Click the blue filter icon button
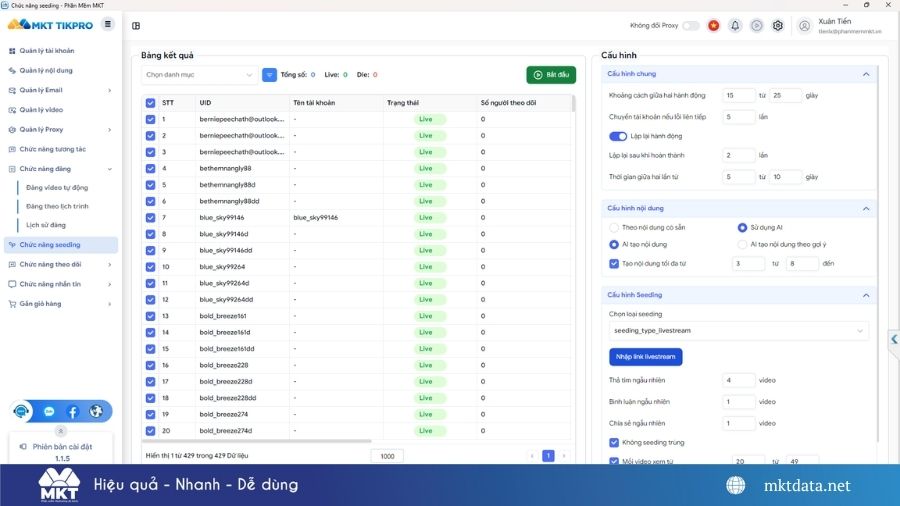This screenshot has height=506, width=900. point(269,75)
